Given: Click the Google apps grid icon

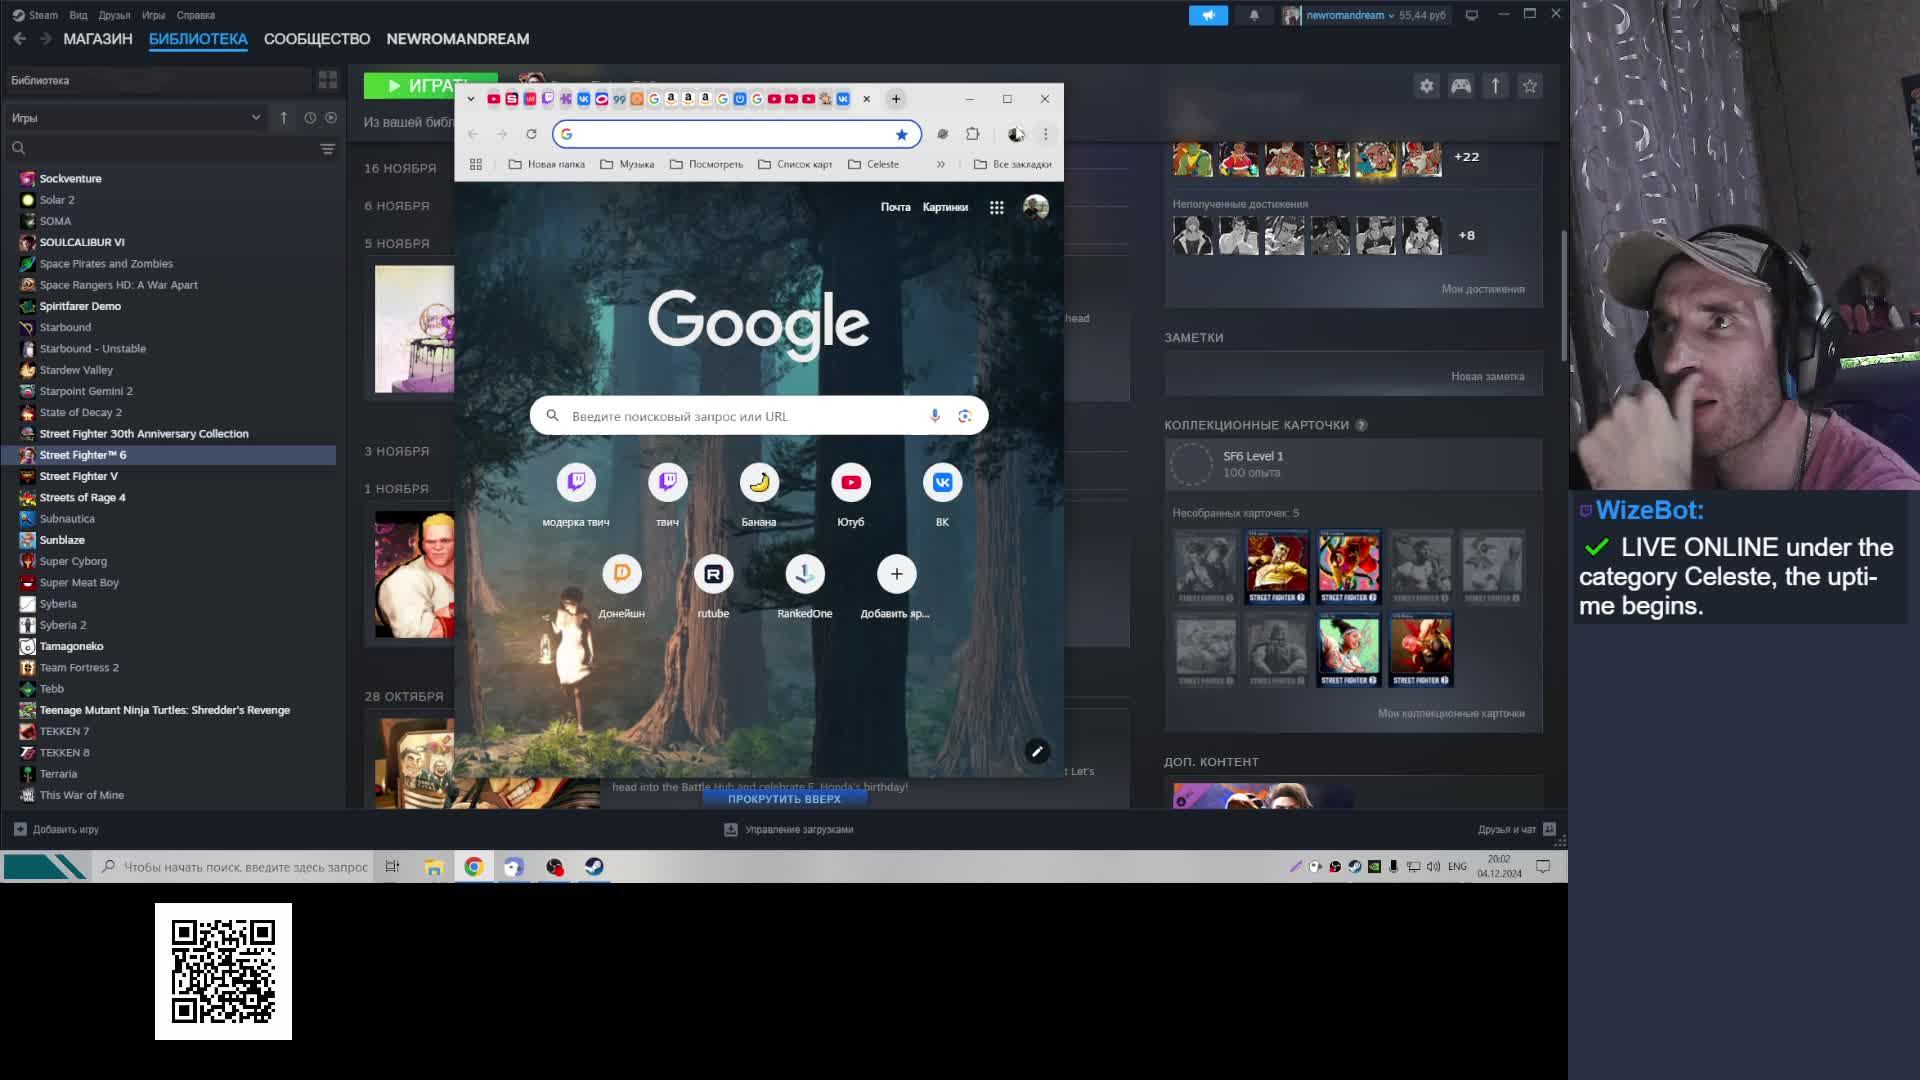Looking at the screenshot, I should [996, 208].
